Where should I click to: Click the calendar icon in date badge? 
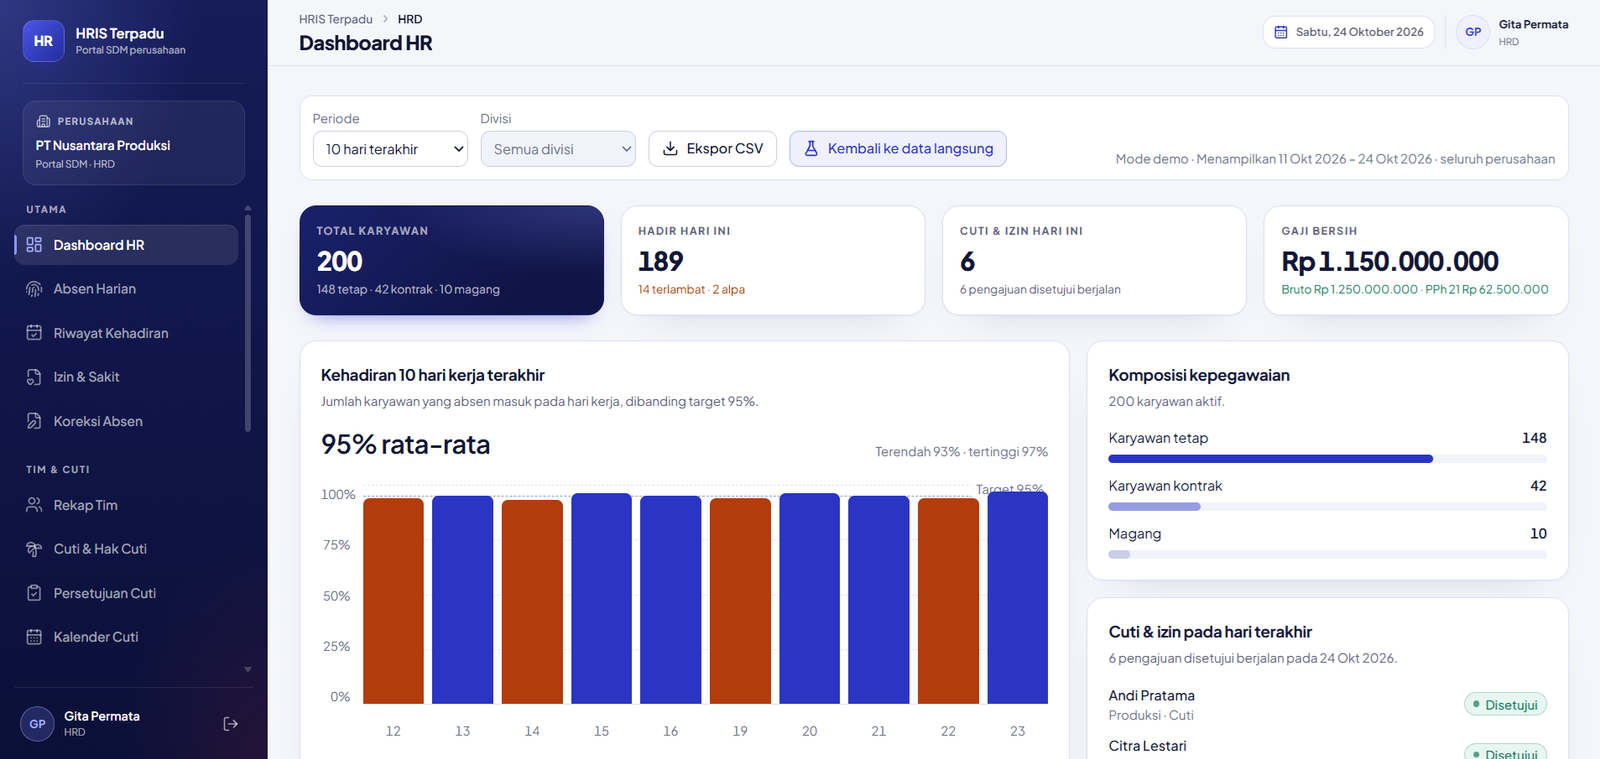point(1281,32)
